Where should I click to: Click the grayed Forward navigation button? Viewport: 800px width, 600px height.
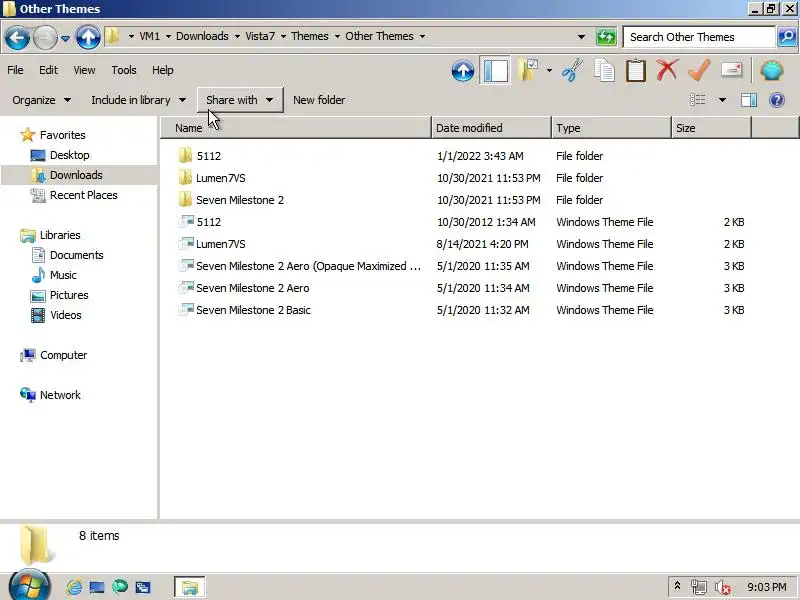tap(45, 37)
